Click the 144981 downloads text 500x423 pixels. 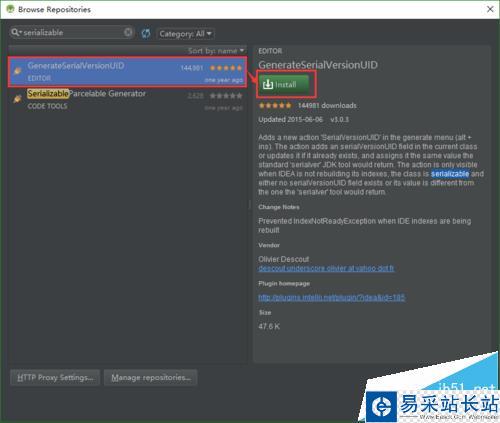point(327,106)
